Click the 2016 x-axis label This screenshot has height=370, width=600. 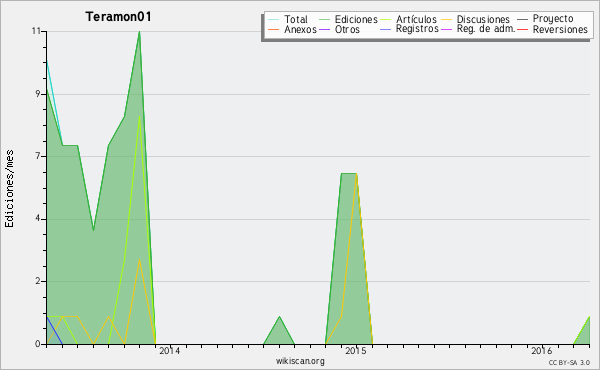(541, 350)
